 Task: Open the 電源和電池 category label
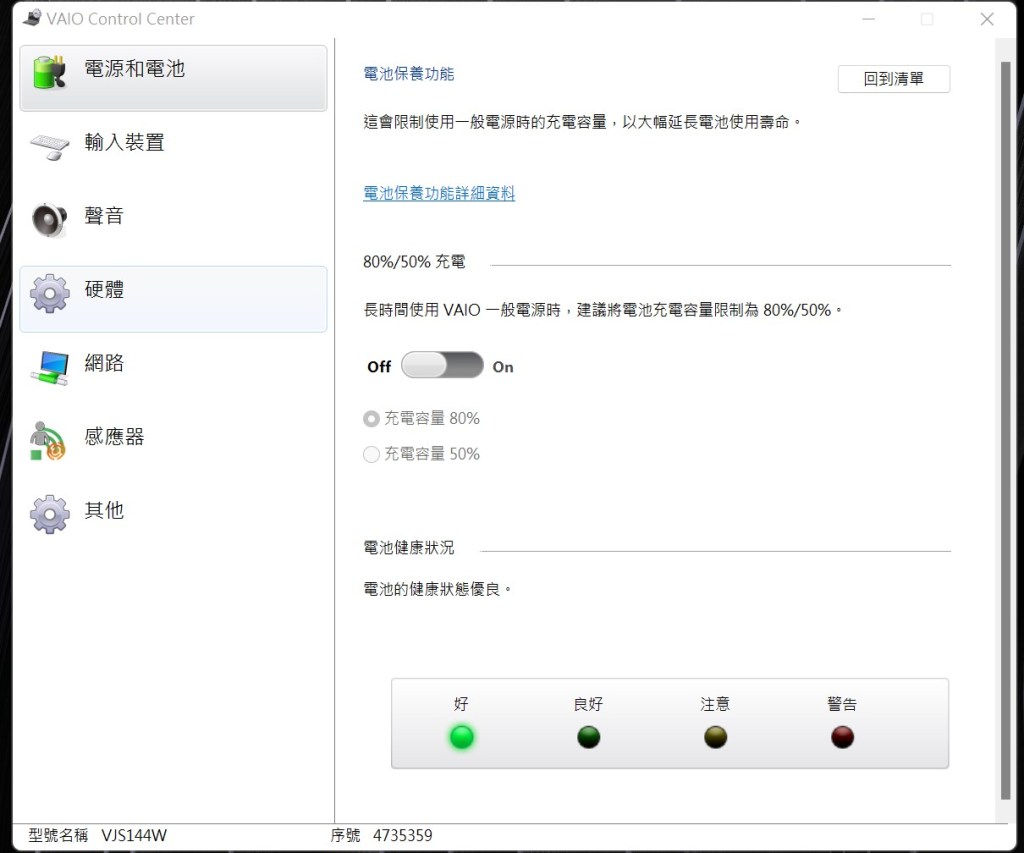(x=134, y=69)
